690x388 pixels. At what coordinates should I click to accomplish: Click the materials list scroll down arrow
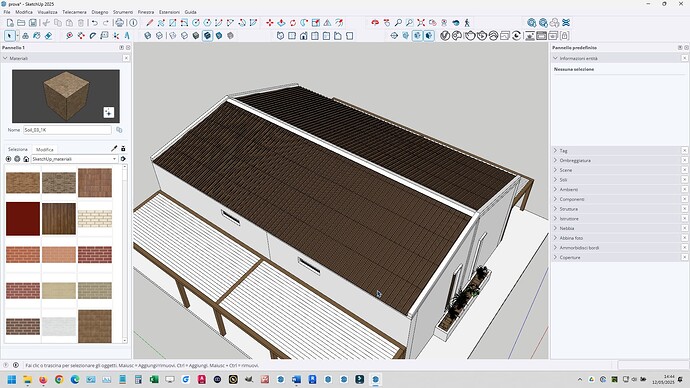tap(125, 340)
